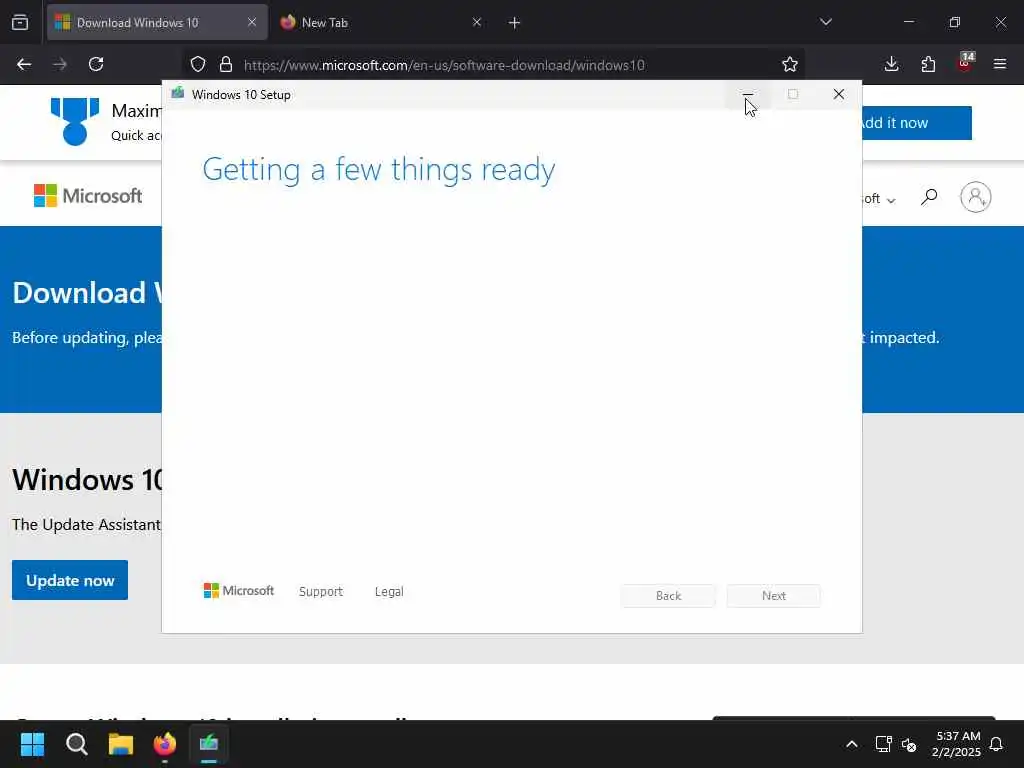Click the Windows 10 Setup title bar icon
The image size is (1024, 768).
(178, 93)
